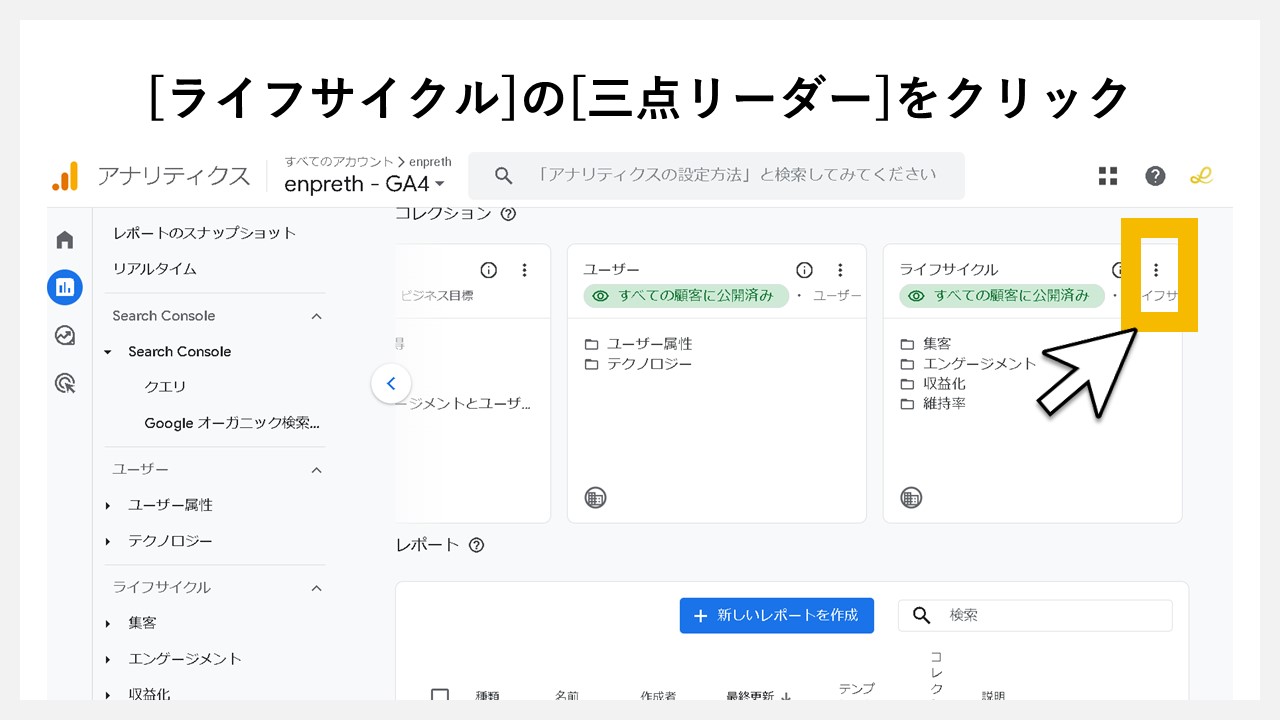Click the globe icon on the ライフサイクル card

tap(911, 497)
